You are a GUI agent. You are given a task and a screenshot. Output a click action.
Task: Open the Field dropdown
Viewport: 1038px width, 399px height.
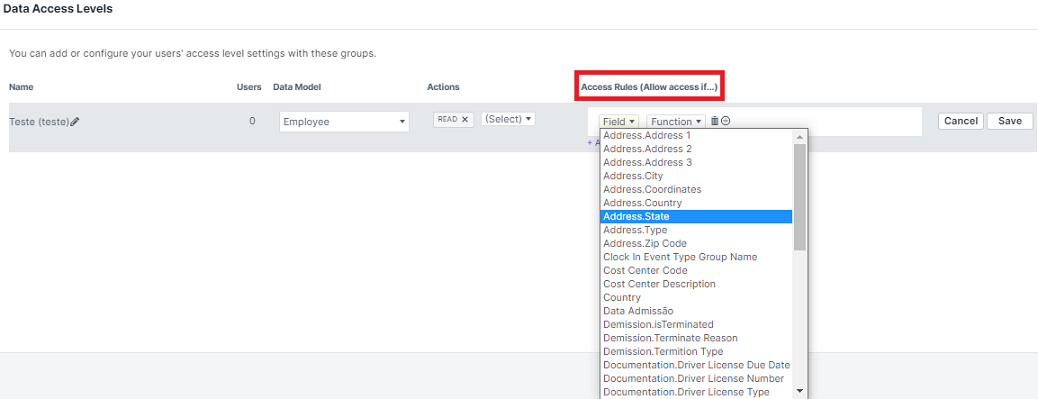click(x=619, y=122)
